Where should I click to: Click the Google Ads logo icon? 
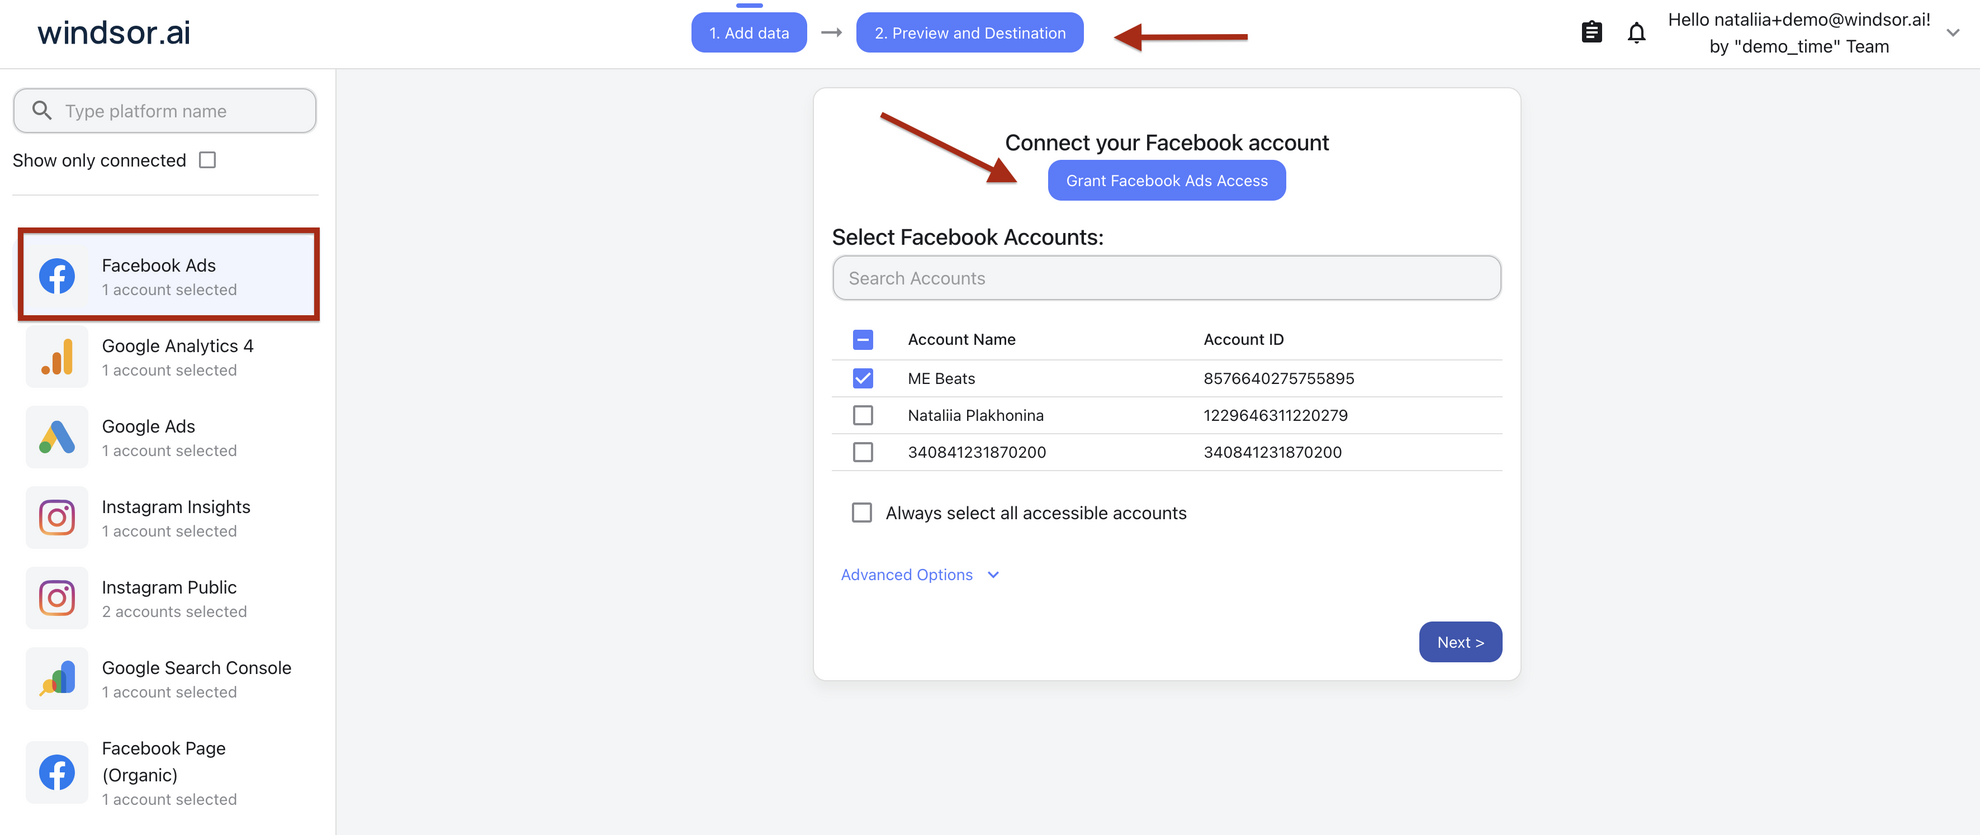click(x=57, y=437)
